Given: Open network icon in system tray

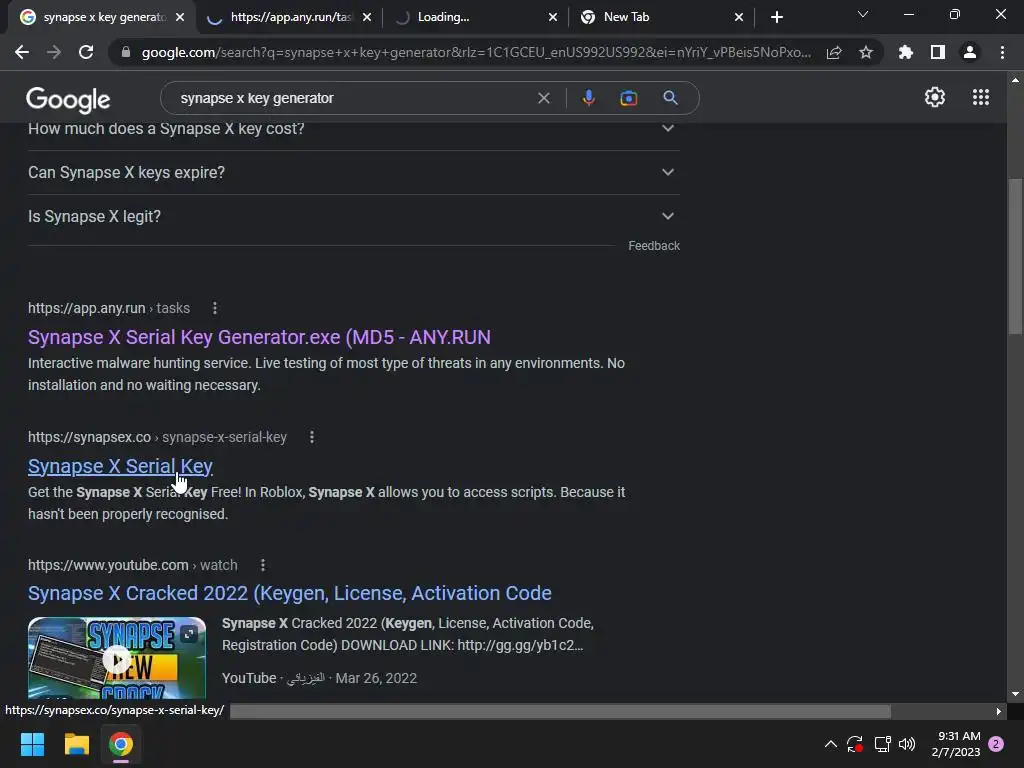Looking at the screenshot, I should pyautogui.click(x=882, y=744).
